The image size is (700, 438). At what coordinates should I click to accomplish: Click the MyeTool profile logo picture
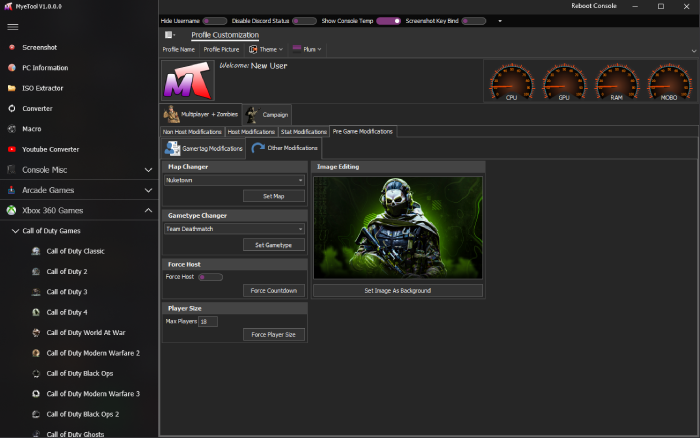188,81
